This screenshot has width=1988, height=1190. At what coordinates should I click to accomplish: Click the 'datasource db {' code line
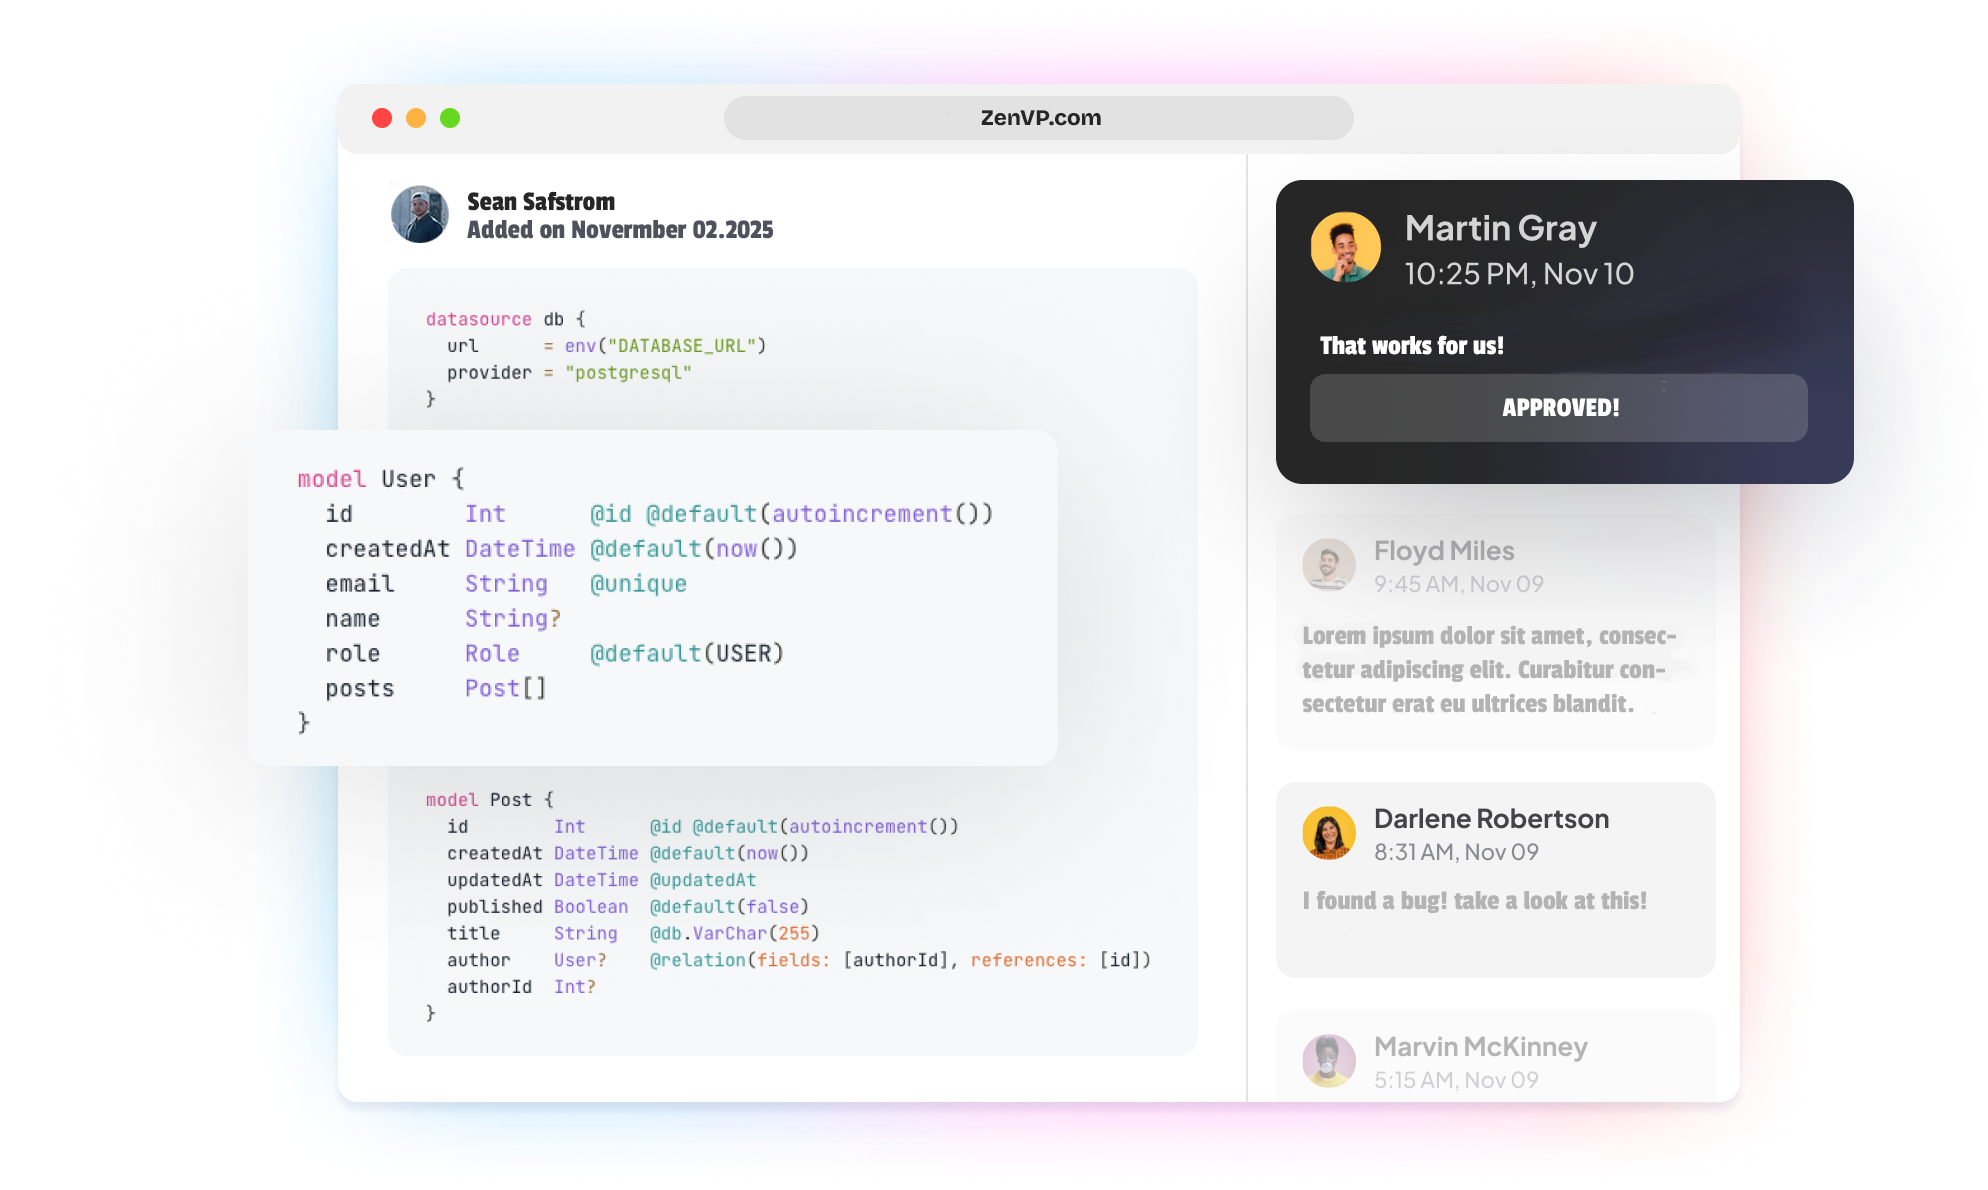coord(506,319)
